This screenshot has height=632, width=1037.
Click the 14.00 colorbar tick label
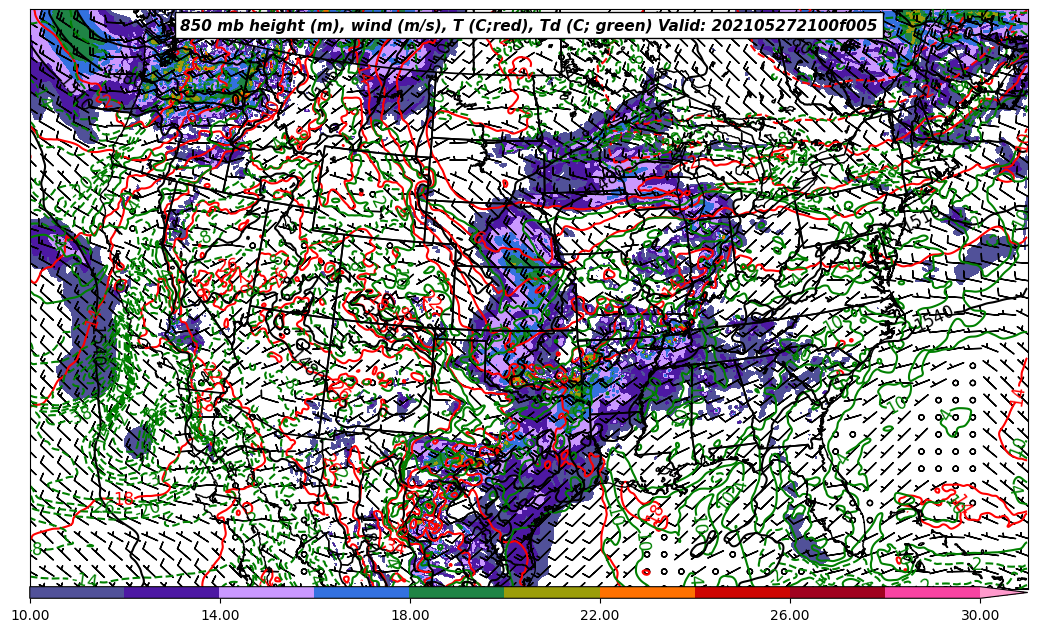pos(220,615)
